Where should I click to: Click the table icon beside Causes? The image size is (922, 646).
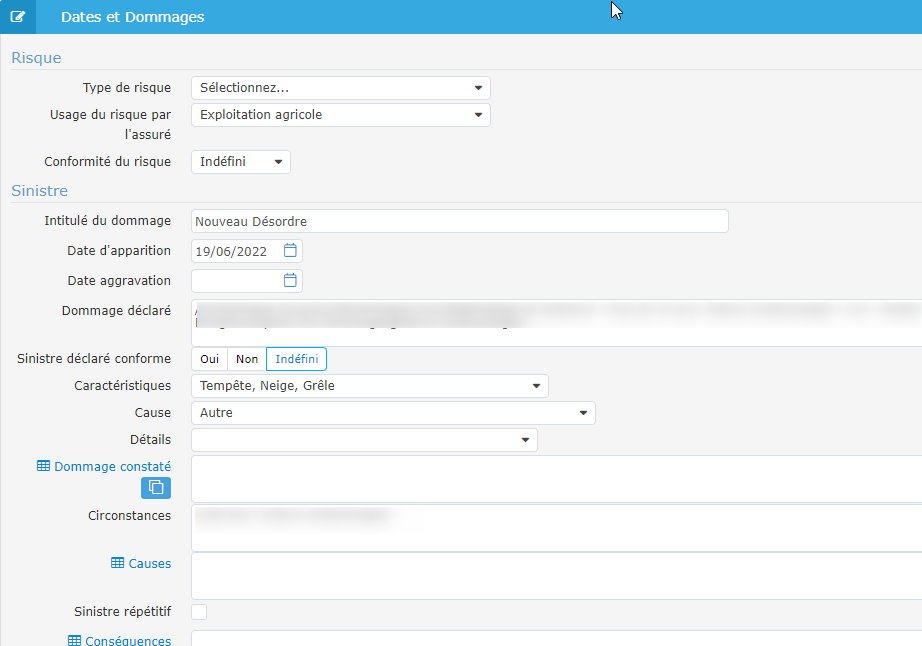[118, 564]
